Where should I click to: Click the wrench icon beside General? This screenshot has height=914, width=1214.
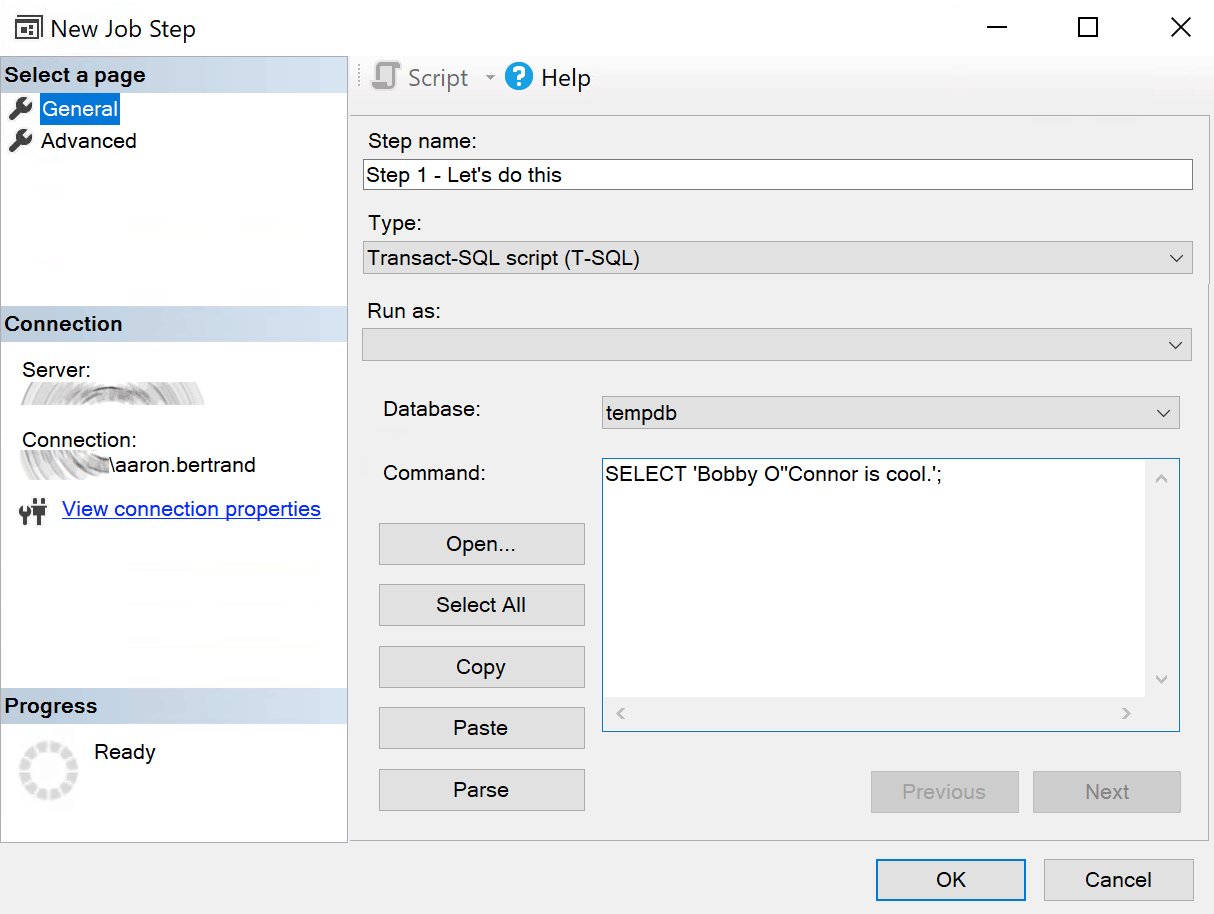pos(20,109)
